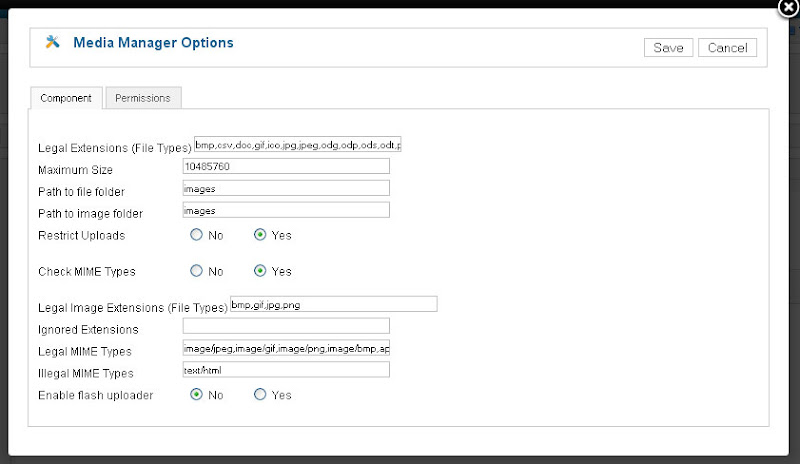Screen dimensions: 800x464
Task: Set Check MIME Types to No
Action: [196, 271]
